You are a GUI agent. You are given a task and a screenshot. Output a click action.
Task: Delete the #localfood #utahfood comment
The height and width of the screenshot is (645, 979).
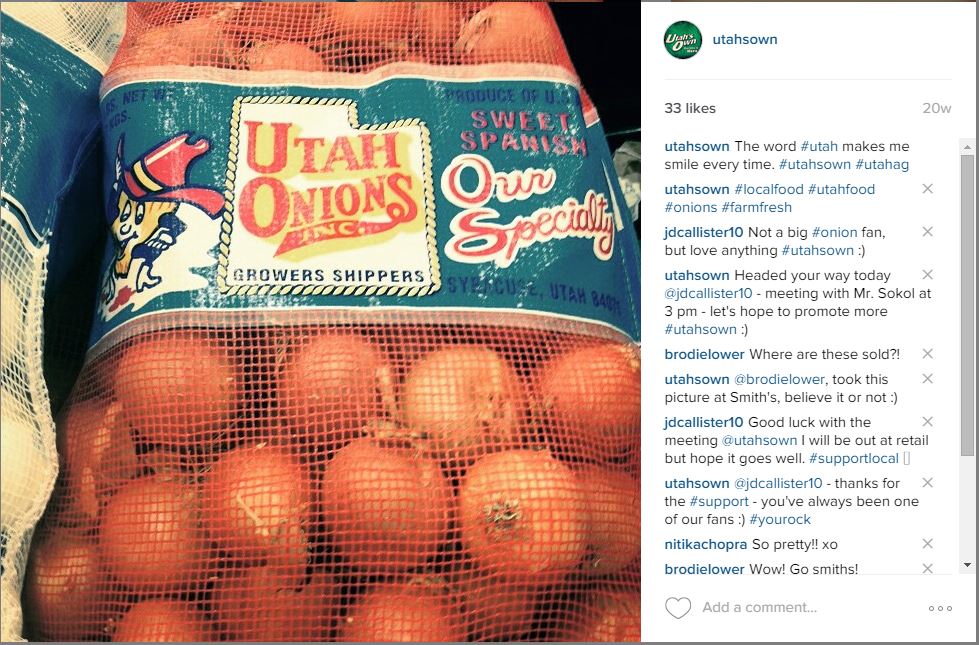(928, 189)
